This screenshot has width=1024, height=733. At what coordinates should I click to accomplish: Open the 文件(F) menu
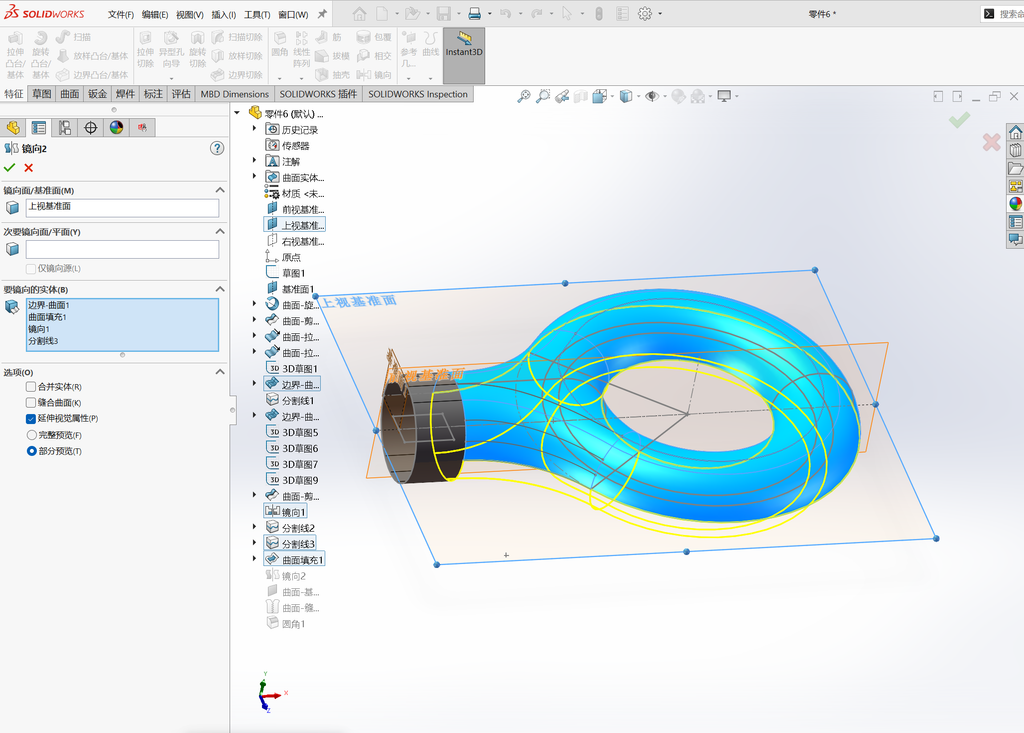121,14
